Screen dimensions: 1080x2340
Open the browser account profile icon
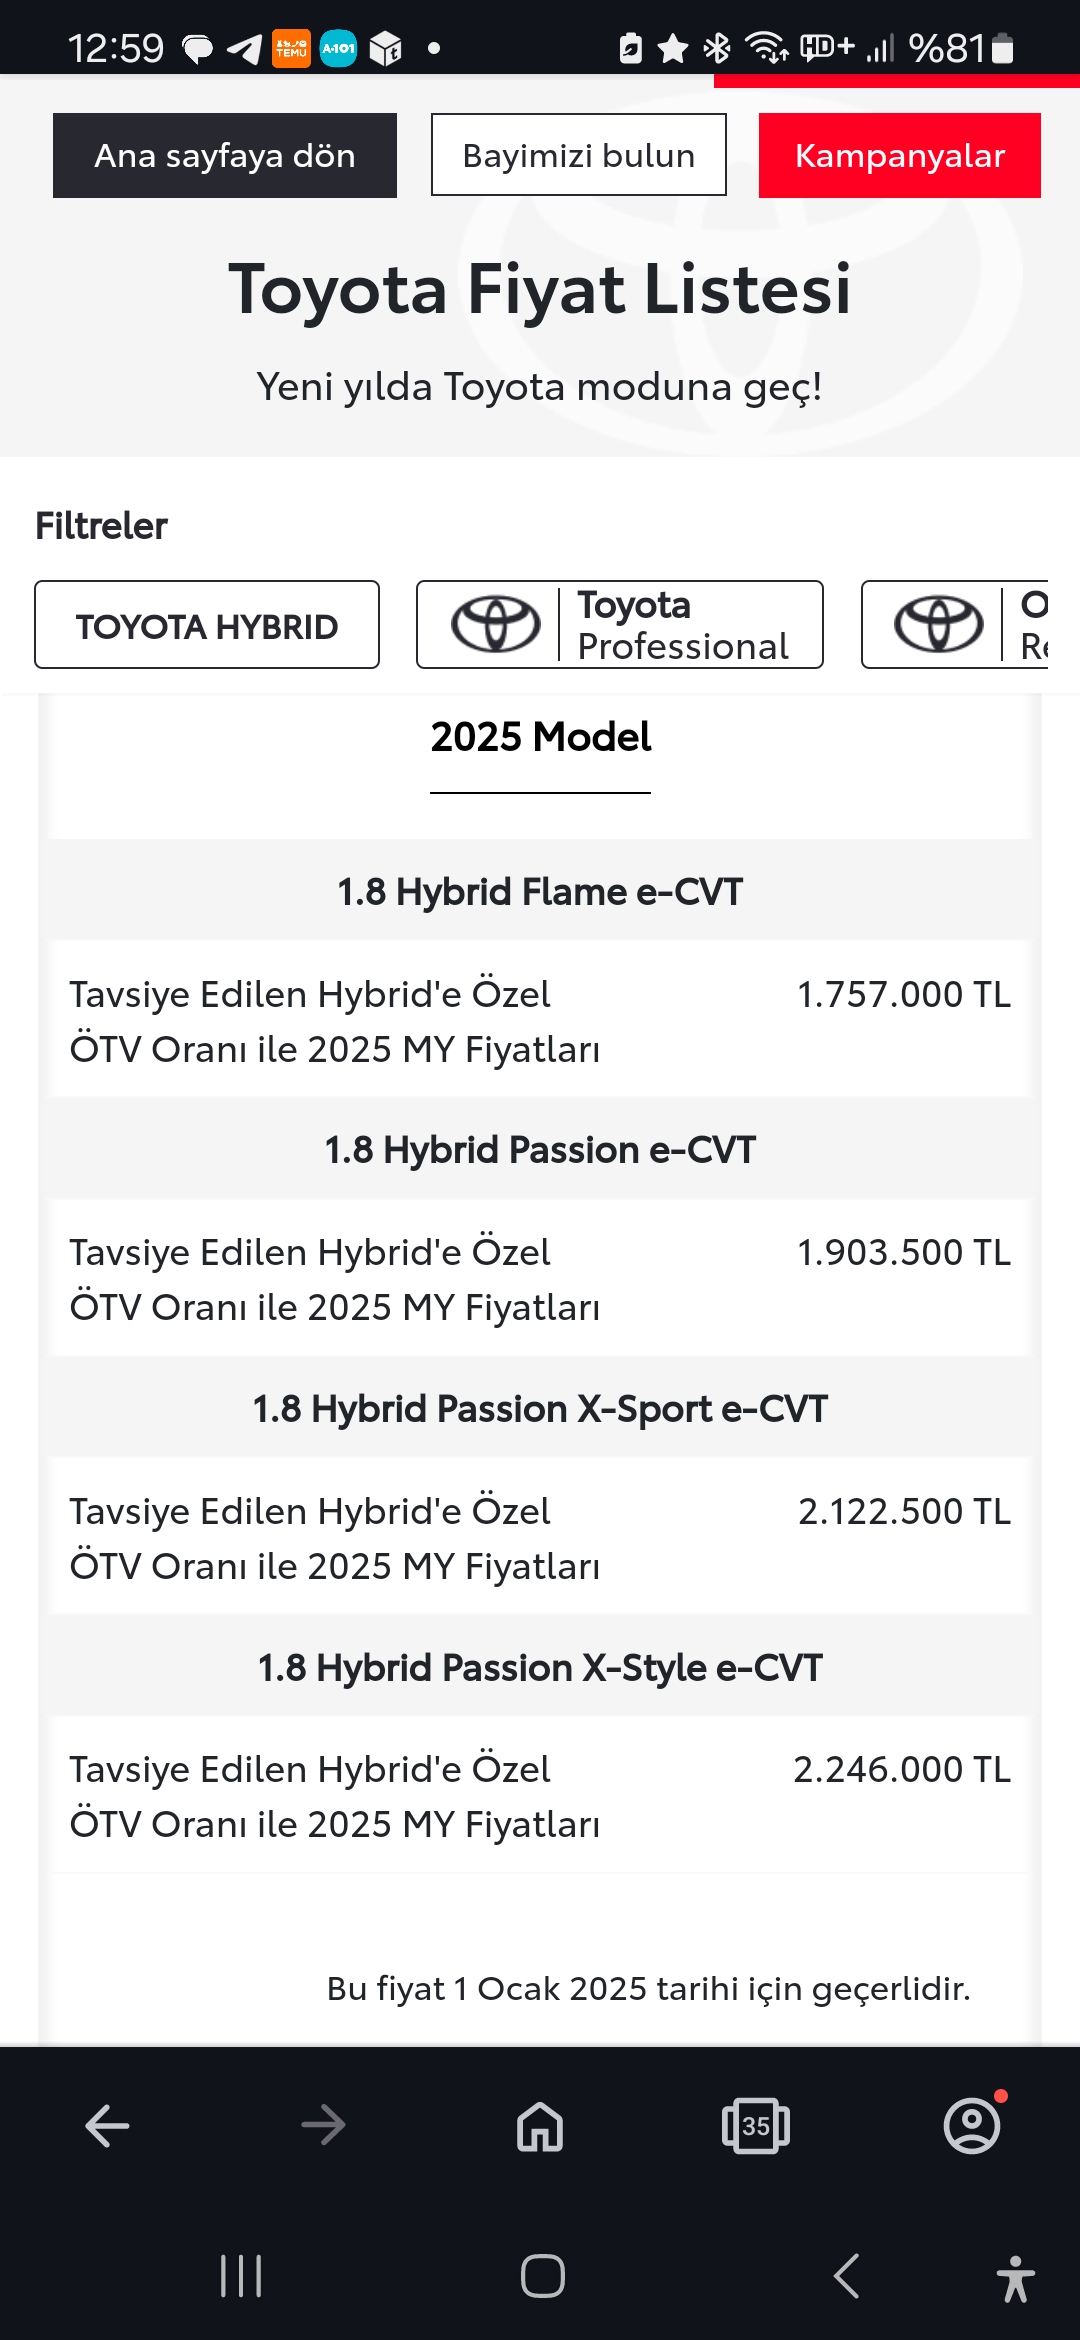click(x=972, y=2126)
